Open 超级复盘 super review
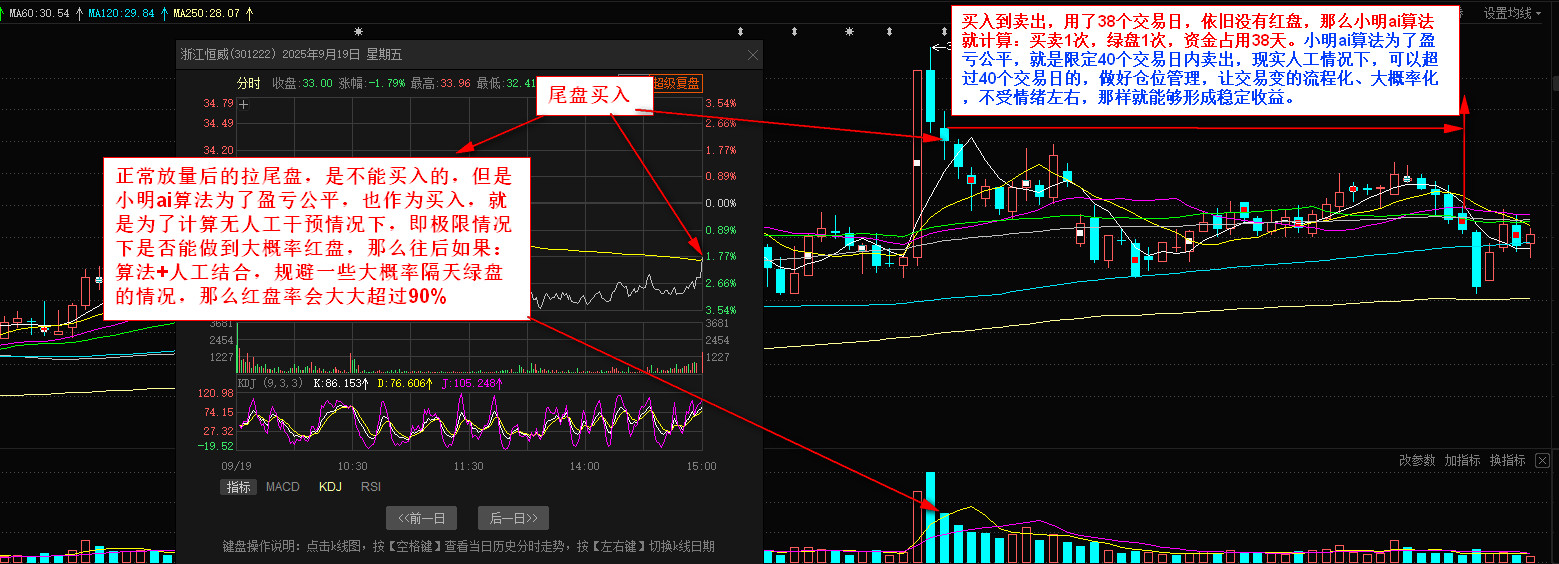This screenshot has height=564, width=1559. tap(675, 83)
